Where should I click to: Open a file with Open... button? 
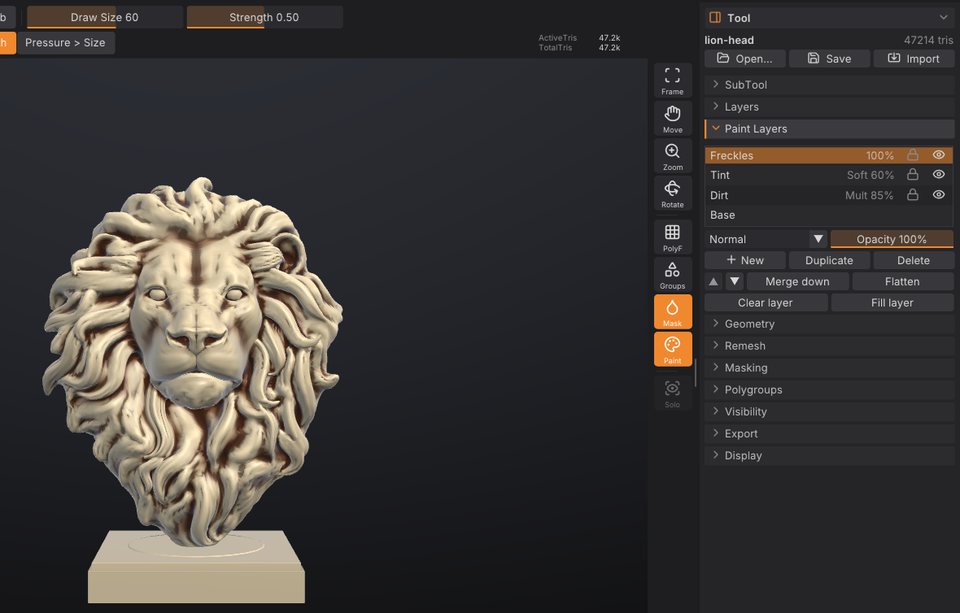[745, 59]
